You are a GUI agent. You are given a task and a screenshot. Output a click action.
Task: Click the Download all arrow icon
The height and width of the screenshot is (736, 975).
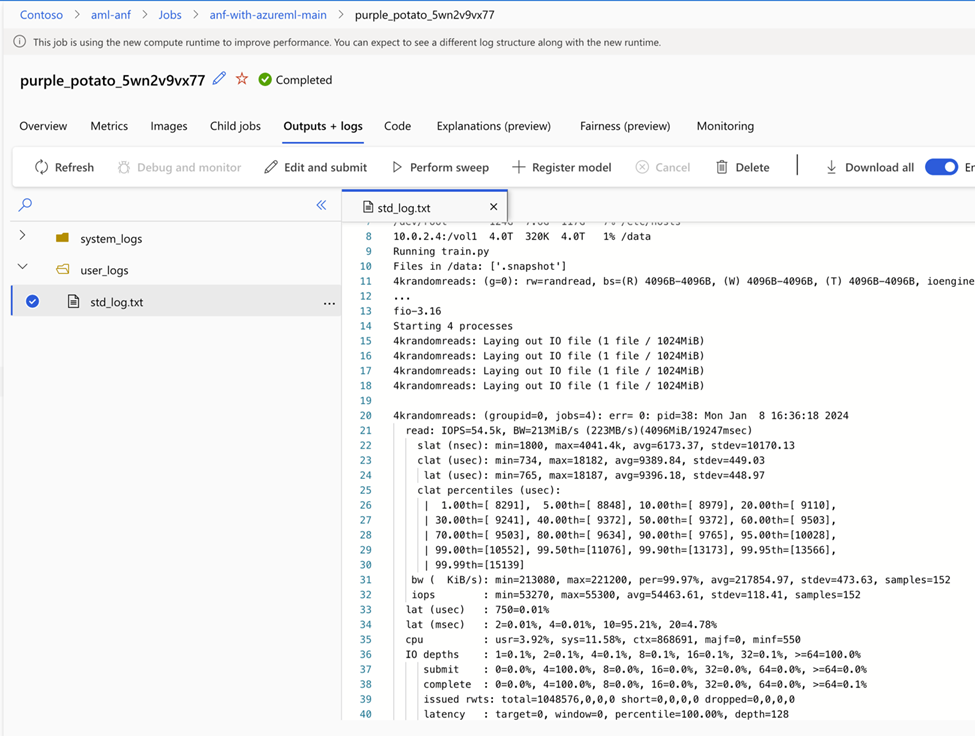(831, 167)
